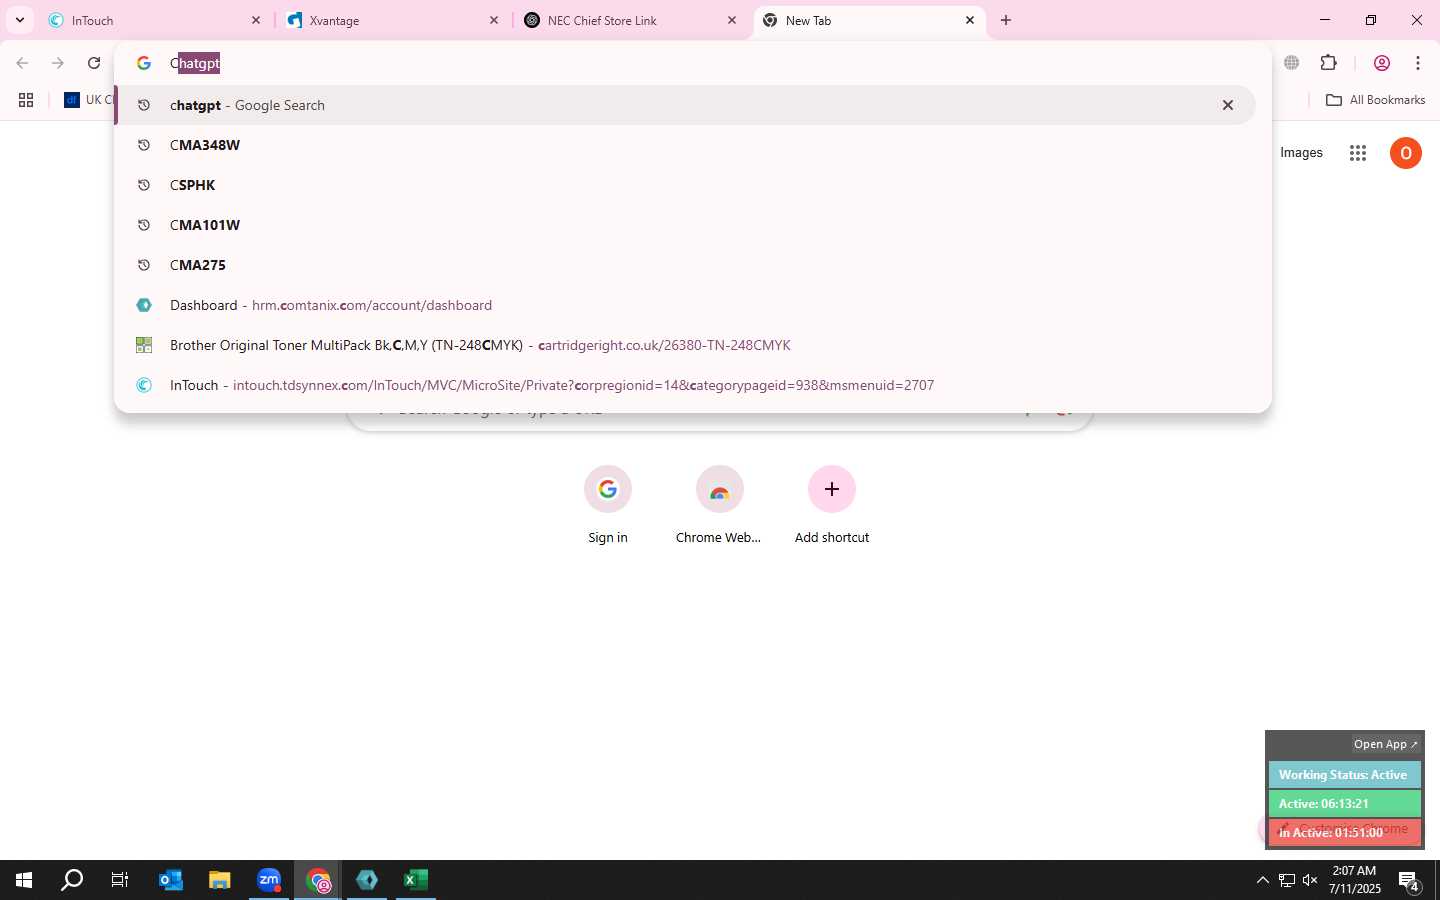Close the New Tab tab
Screen dimensions: 1440x900
[x=970, y=20]
